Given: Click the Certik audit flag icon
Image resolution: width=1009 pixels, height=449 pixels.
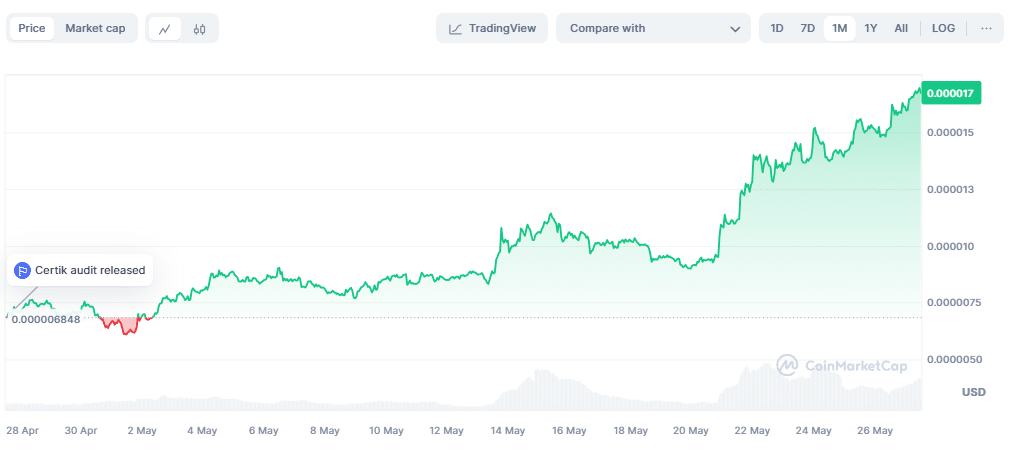Looking at the screenshot, I should tap(22, 270).
